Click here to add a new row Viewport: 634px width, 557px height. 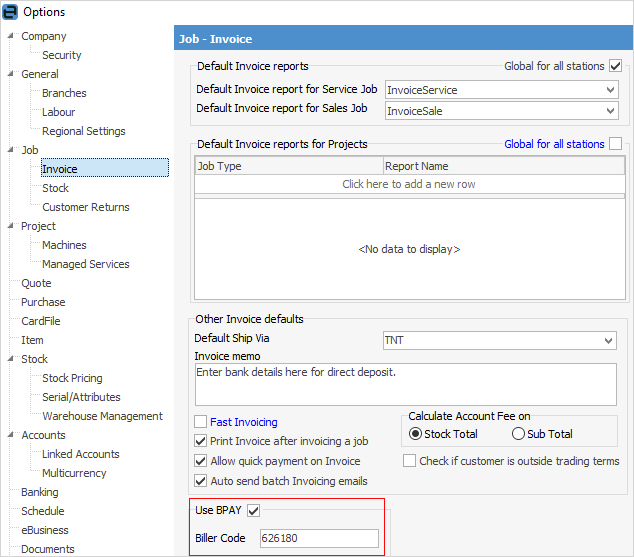pyautogui.click(x=409, y=184)
